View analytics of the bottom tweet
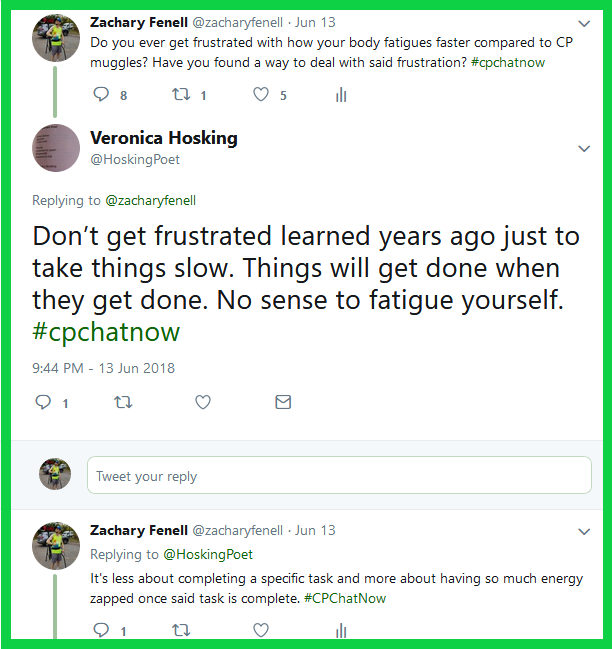 coord(341,630)
